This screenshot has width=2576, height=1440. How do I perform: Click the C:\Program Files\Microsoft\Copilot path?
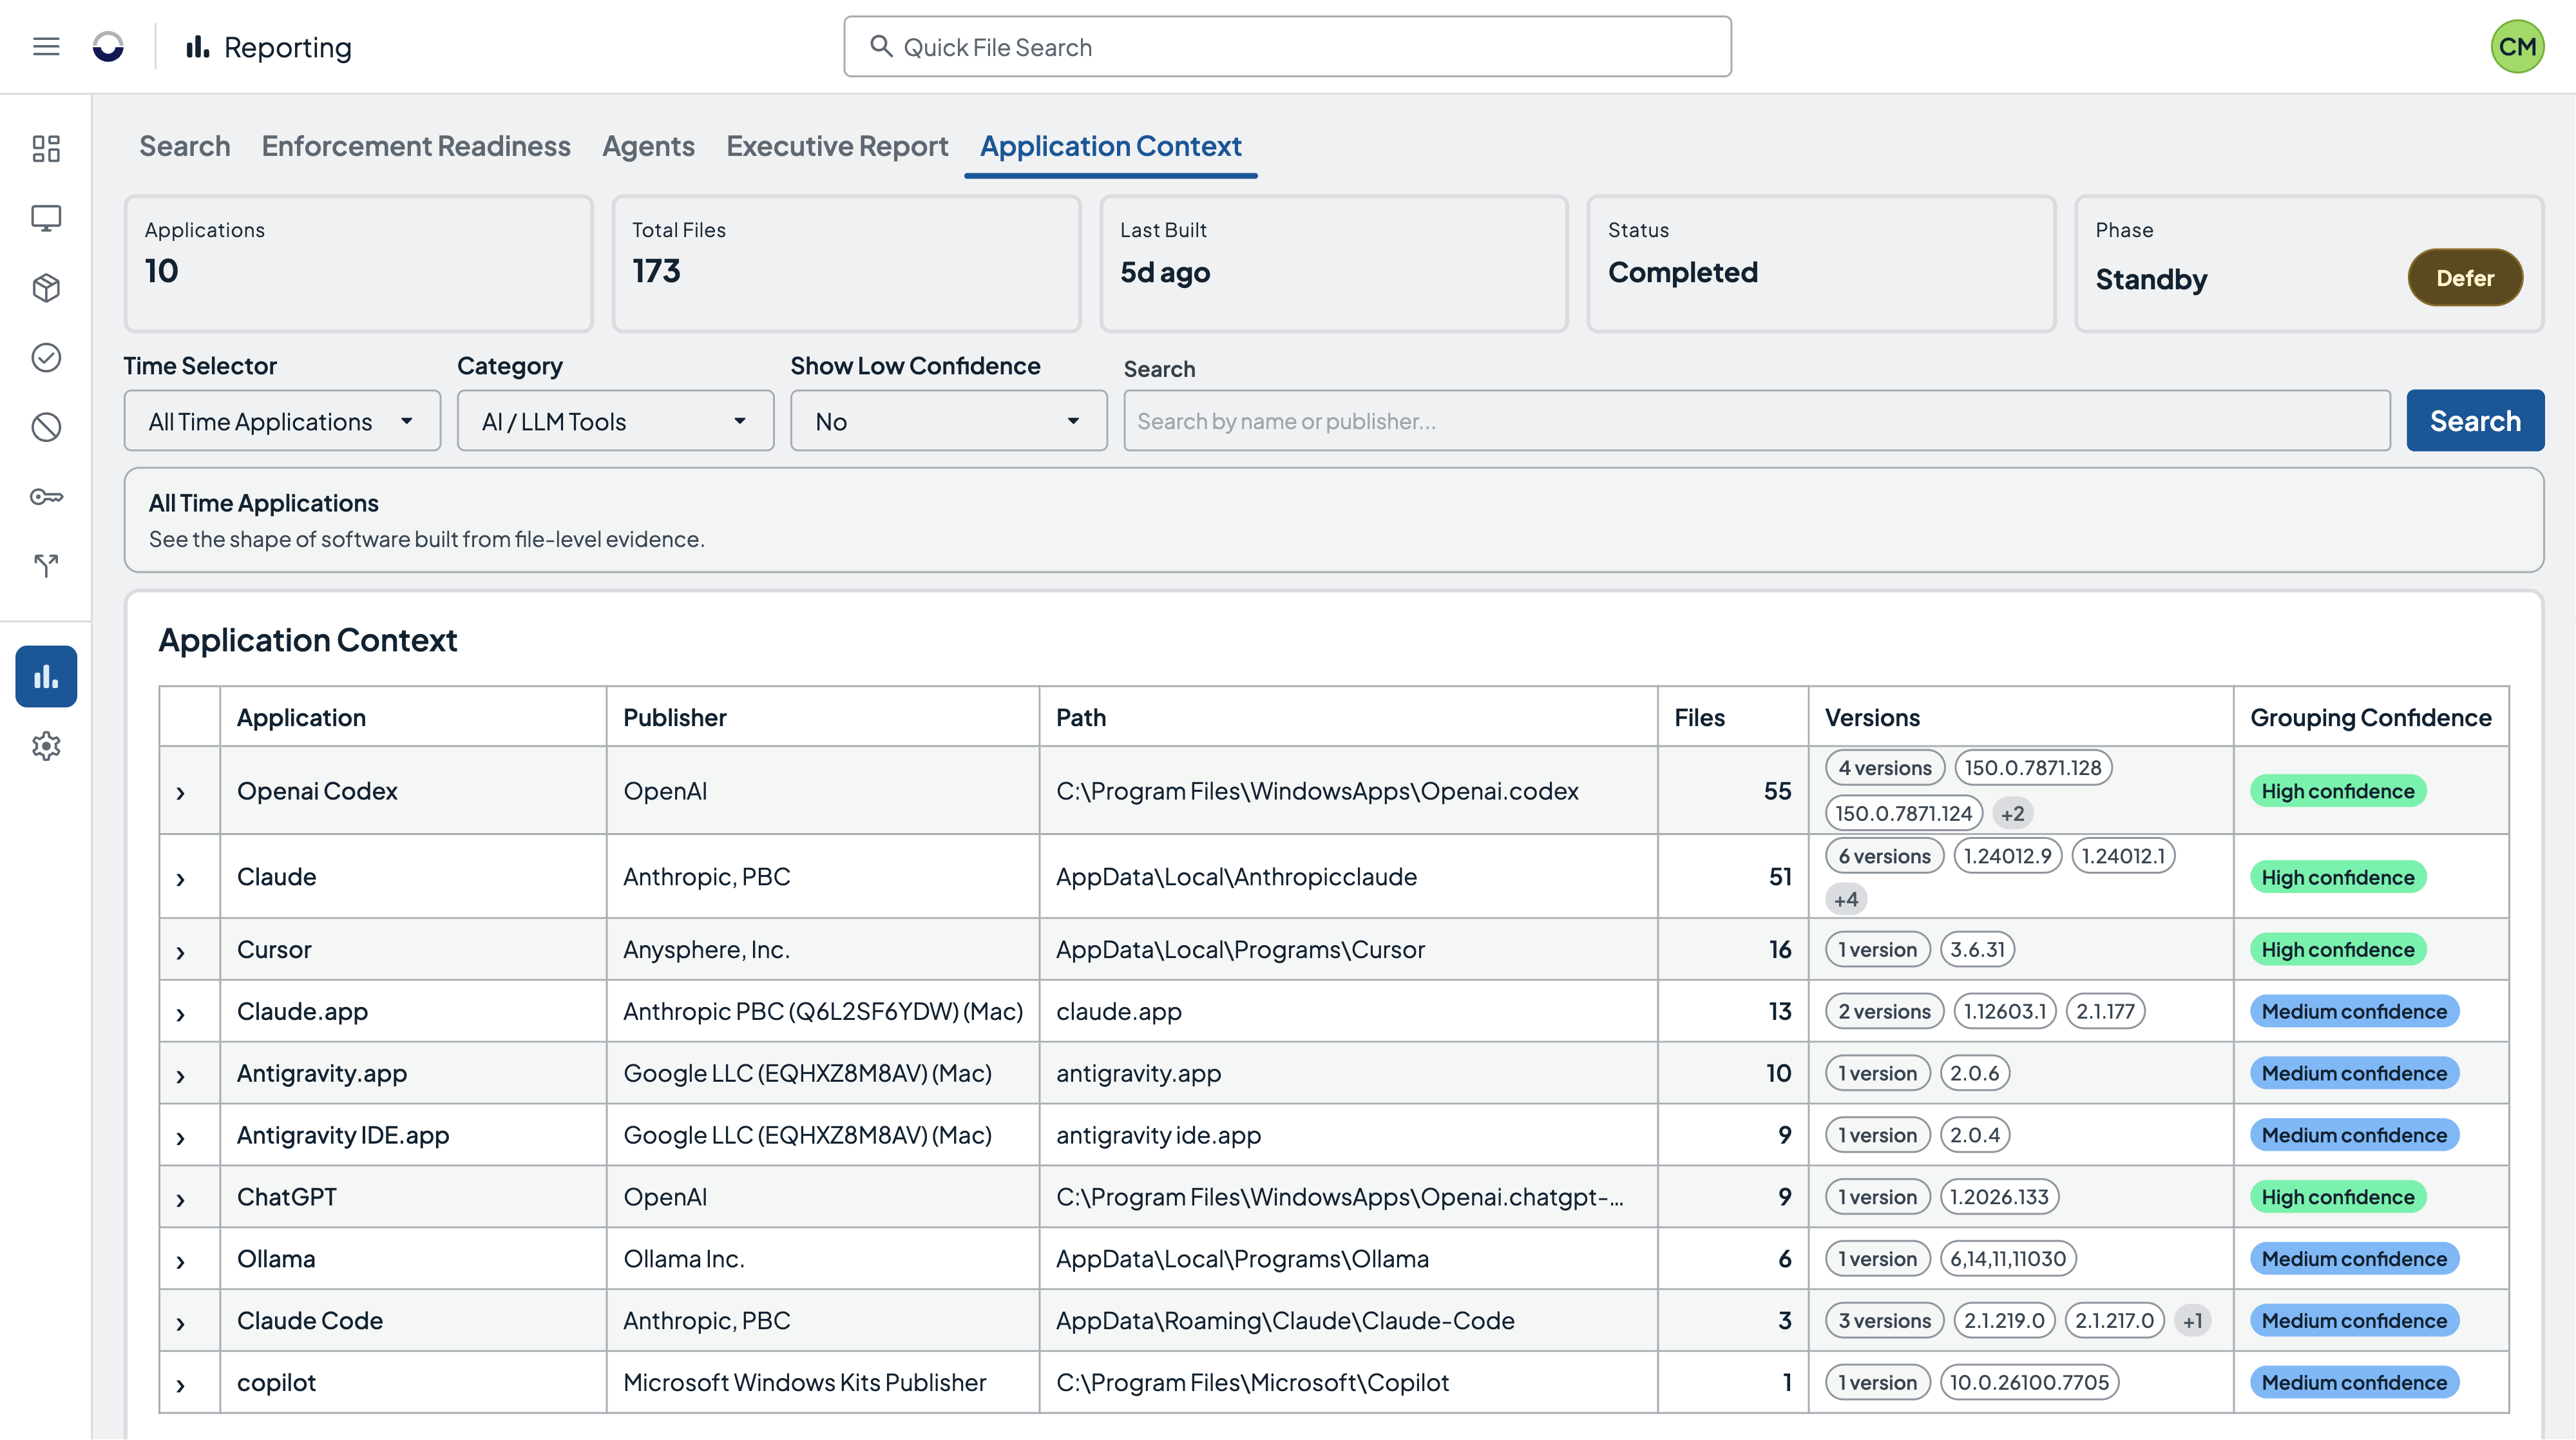[1252, 1382]
